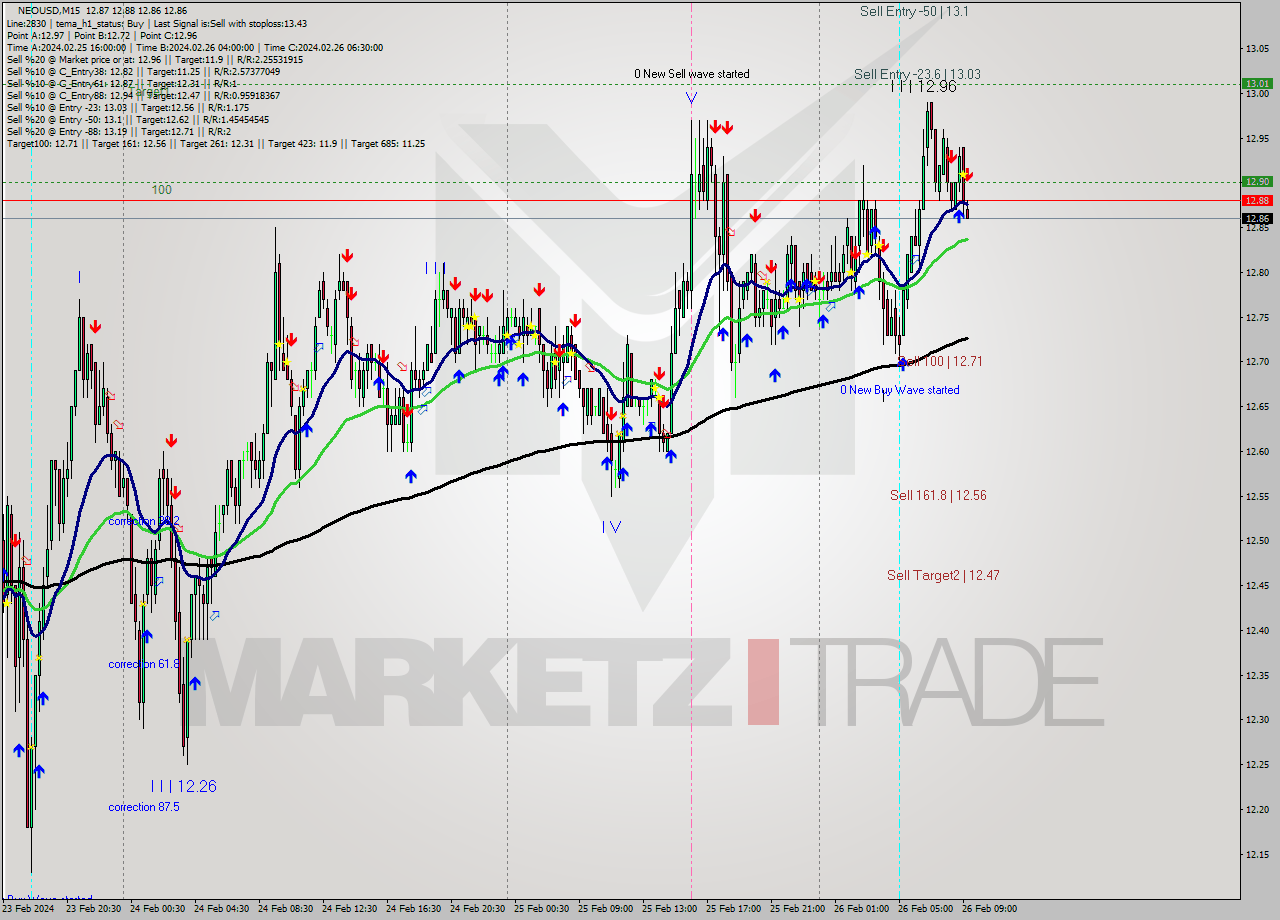Click the blue 'I V' wave label
1280x920 pixels.
(611, 527)
